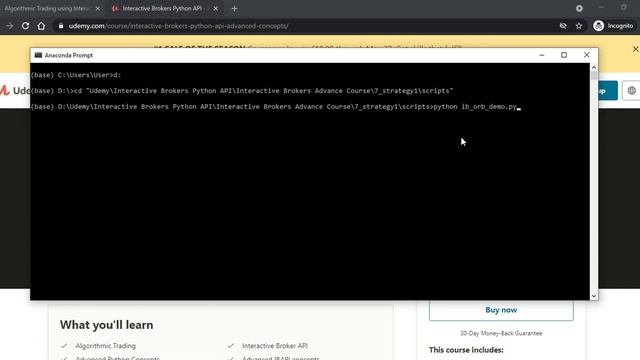Switch to Interactive Brokers Python API tab
Image resolution: width=640 pixels, height=360 pixels.
click(x=163, y=8)
